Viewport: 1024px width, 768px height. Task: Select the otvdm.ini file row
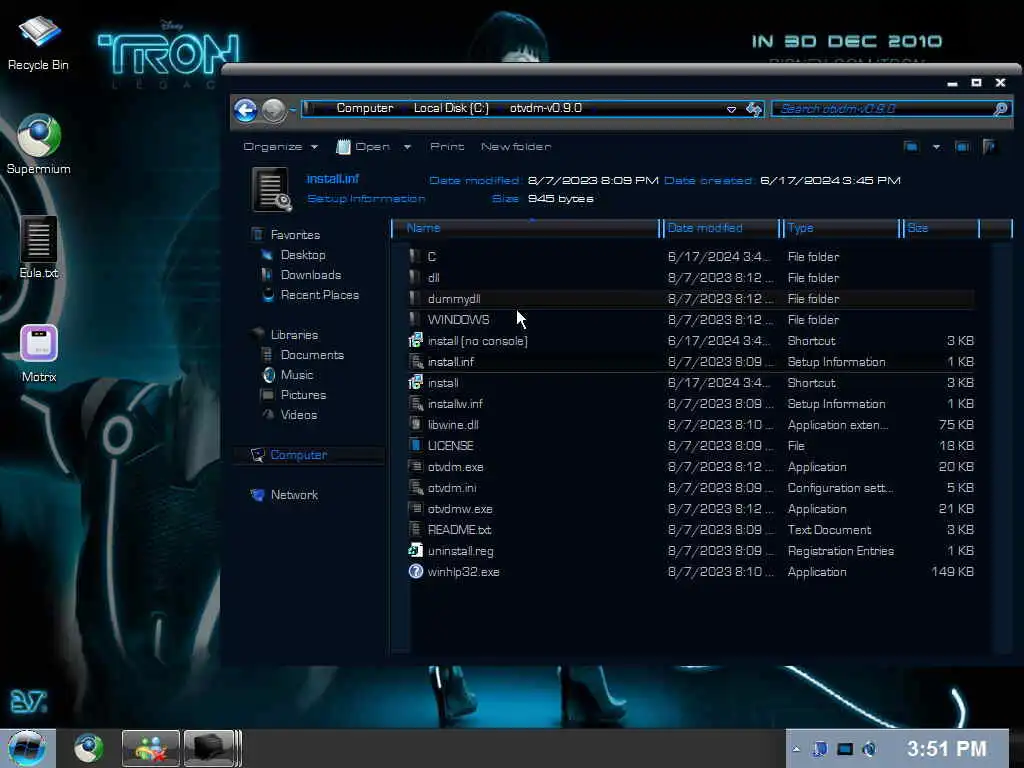(690, 487)
